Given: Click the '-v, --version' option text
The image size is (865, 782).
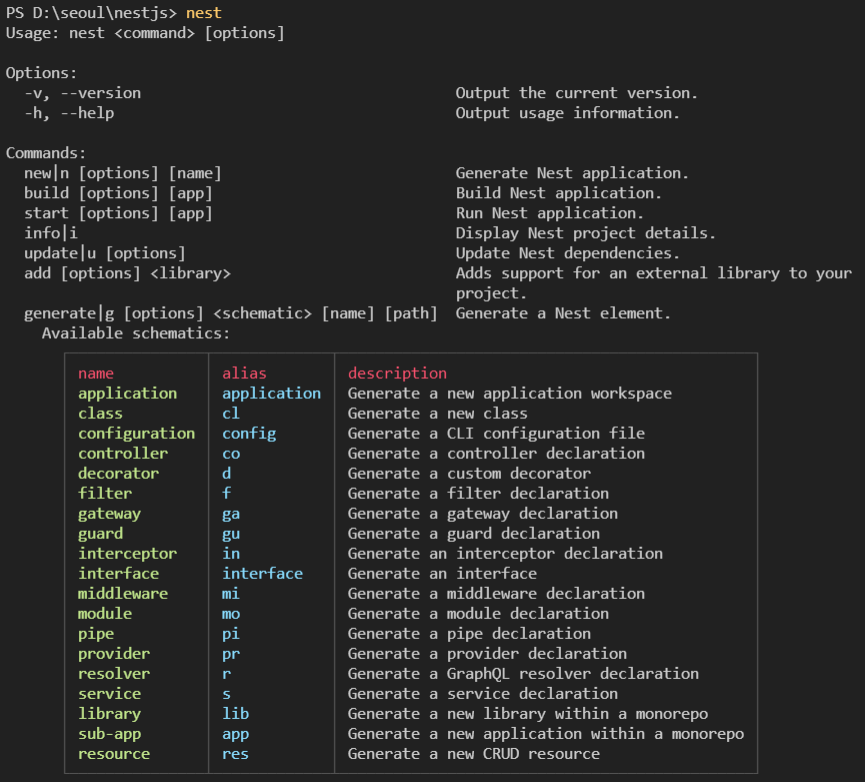Looking at the screenshot, I should (x=83, y=93).
